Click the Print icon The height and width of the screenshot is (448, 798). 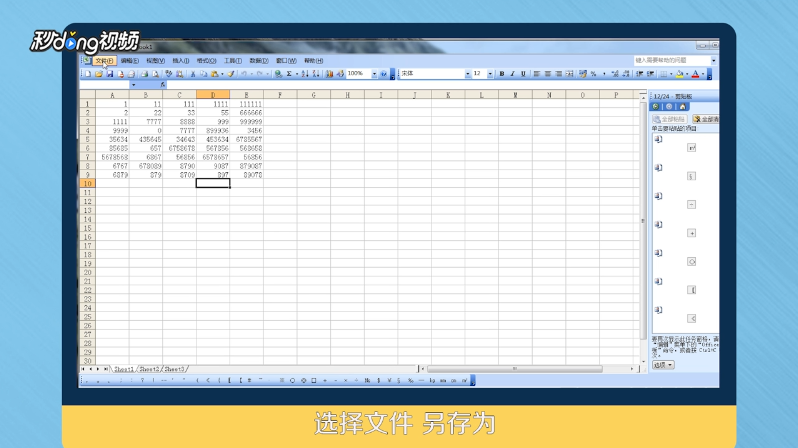coord(145,74)
